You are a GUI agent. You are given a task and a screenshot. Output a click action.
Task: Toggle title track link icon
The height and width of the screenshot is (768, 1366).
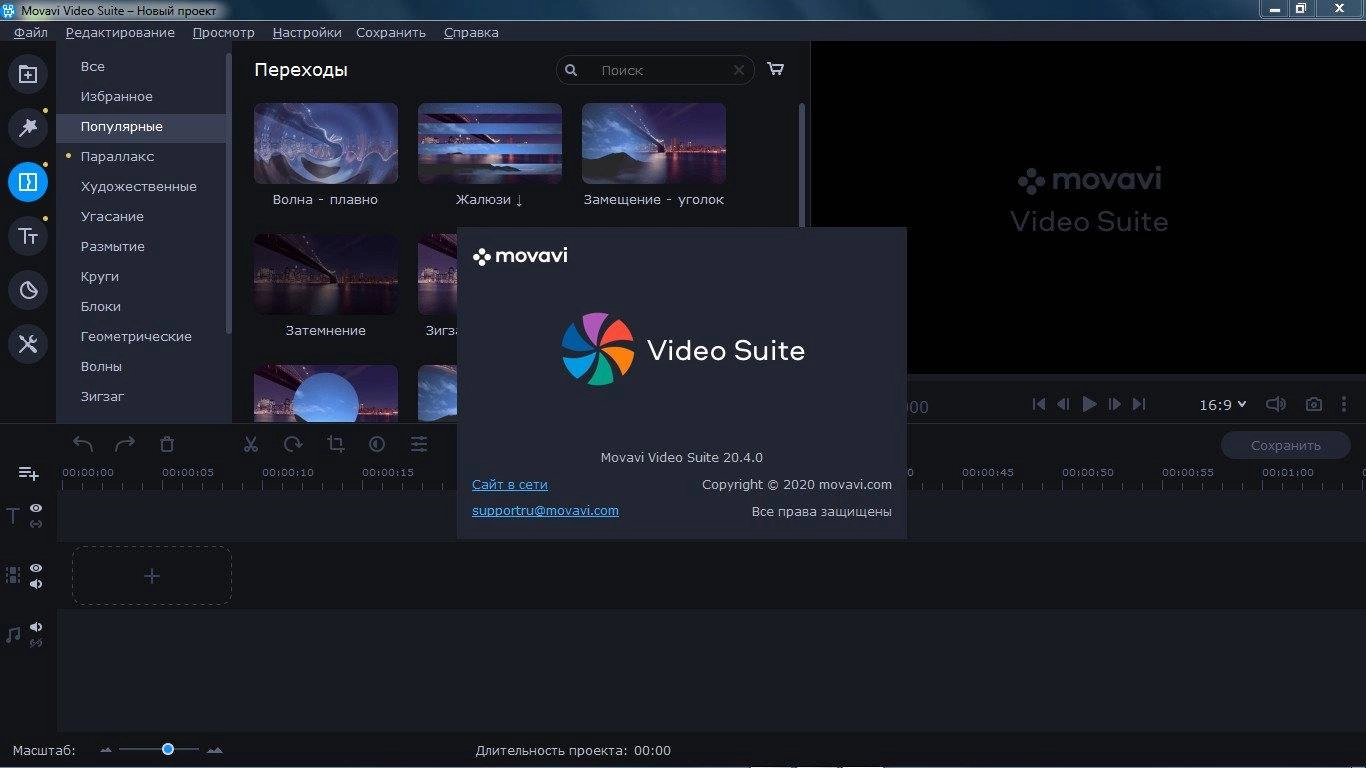tap(36, 524)
